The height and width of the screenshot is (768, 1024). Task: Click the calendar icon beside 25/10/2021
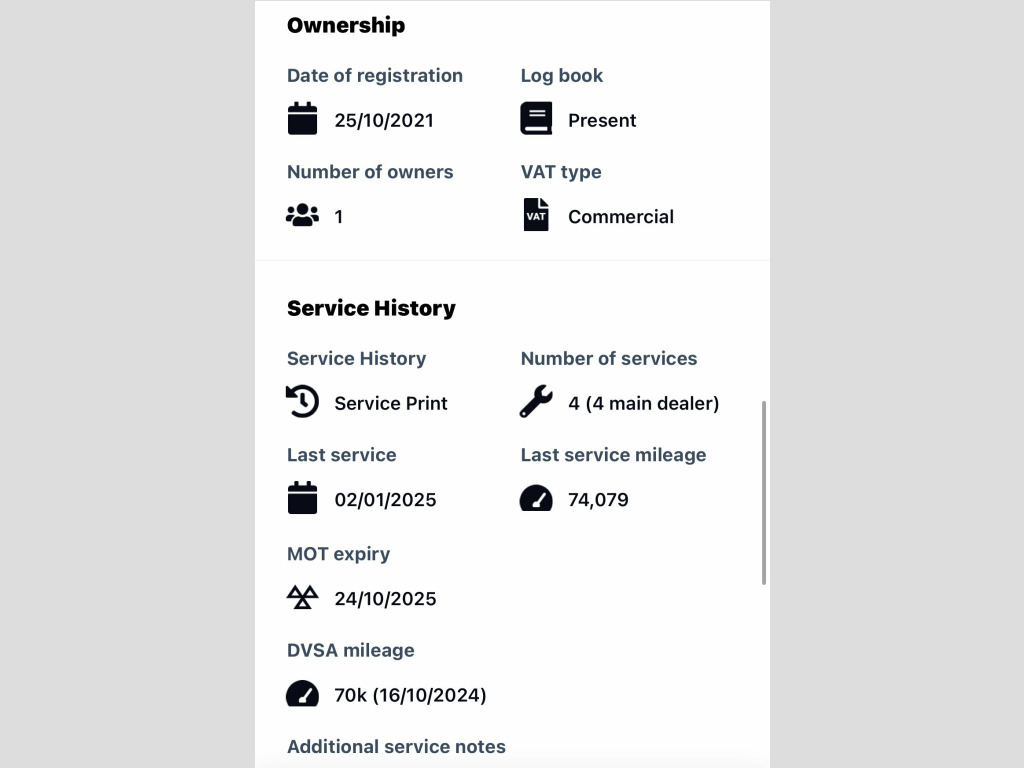(x=302, y=118)
